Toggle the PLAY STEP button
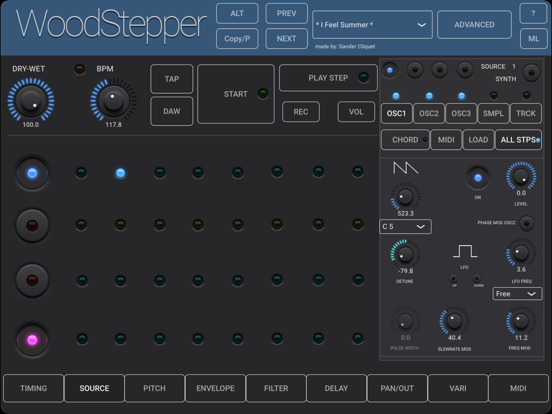The image size is (552, 414). click(x=328, y=78)
